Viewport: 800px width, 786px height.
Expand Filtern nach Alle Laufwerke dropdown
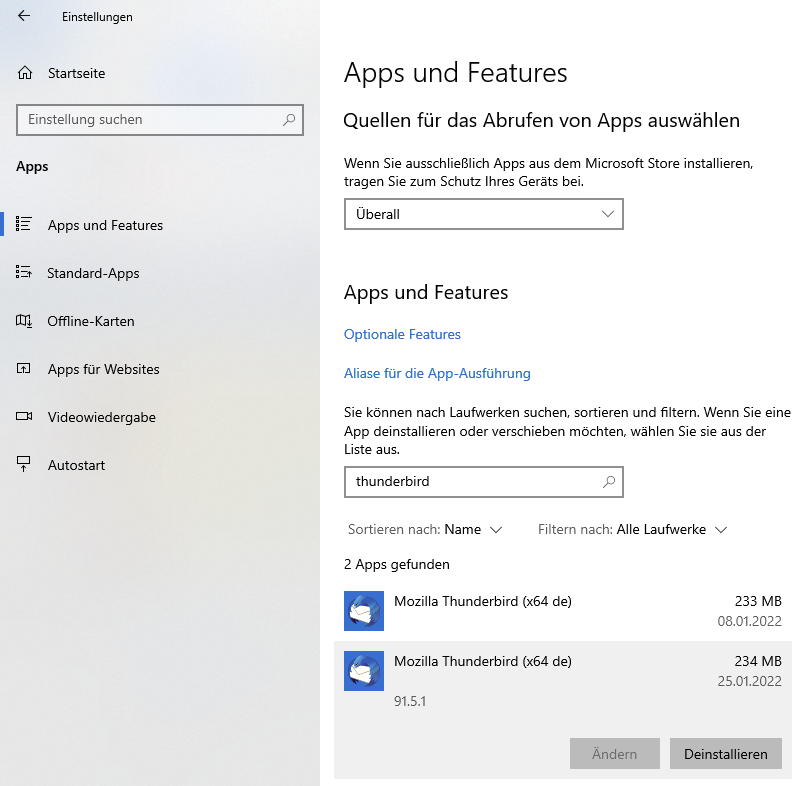(632, 529)
